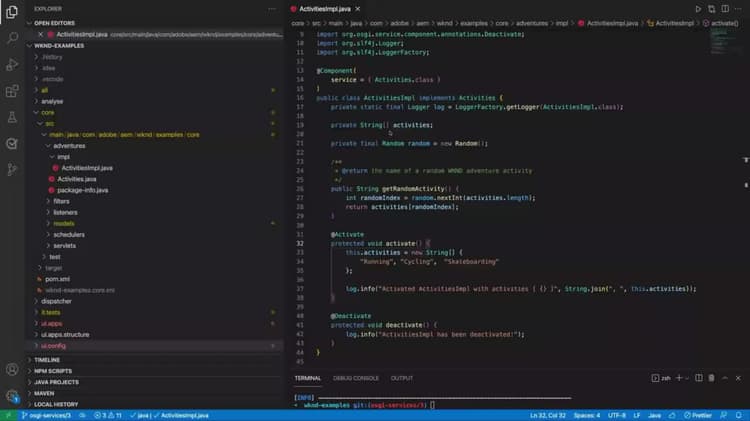Select the ActivitiesImpl.java editor tab

pyautogui.click(x=325, y=9)
